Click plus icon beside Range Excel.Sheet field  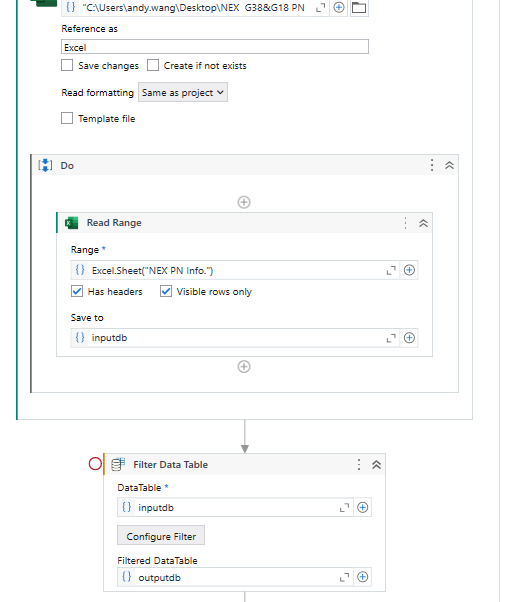[x=409, y=270]
